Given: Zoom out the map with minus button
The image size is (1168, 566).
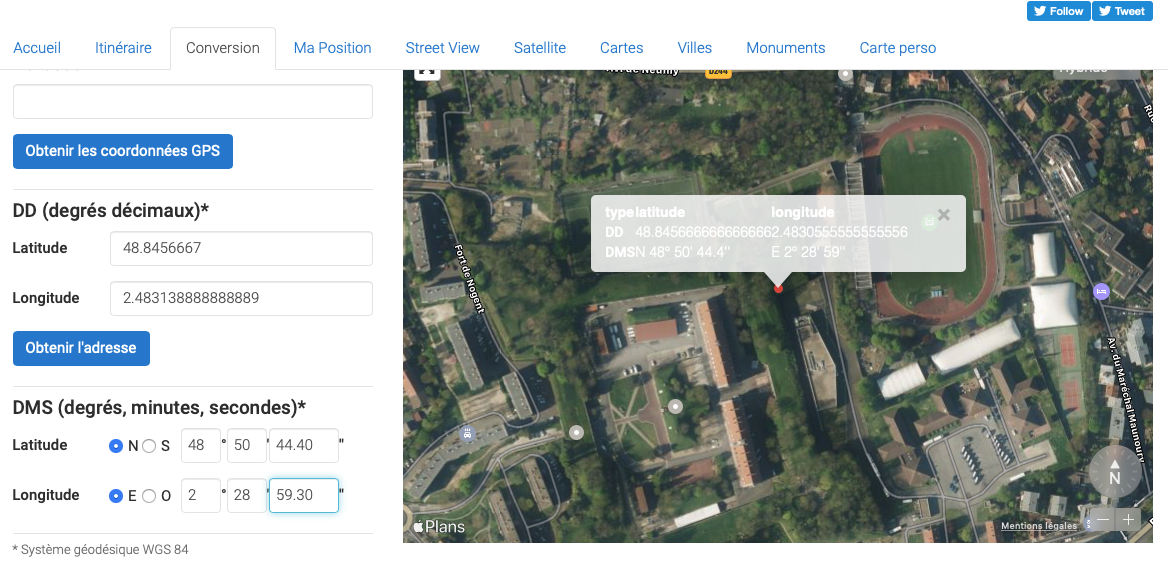Looking at the screenshot, I should click(x=1103, y=520).
